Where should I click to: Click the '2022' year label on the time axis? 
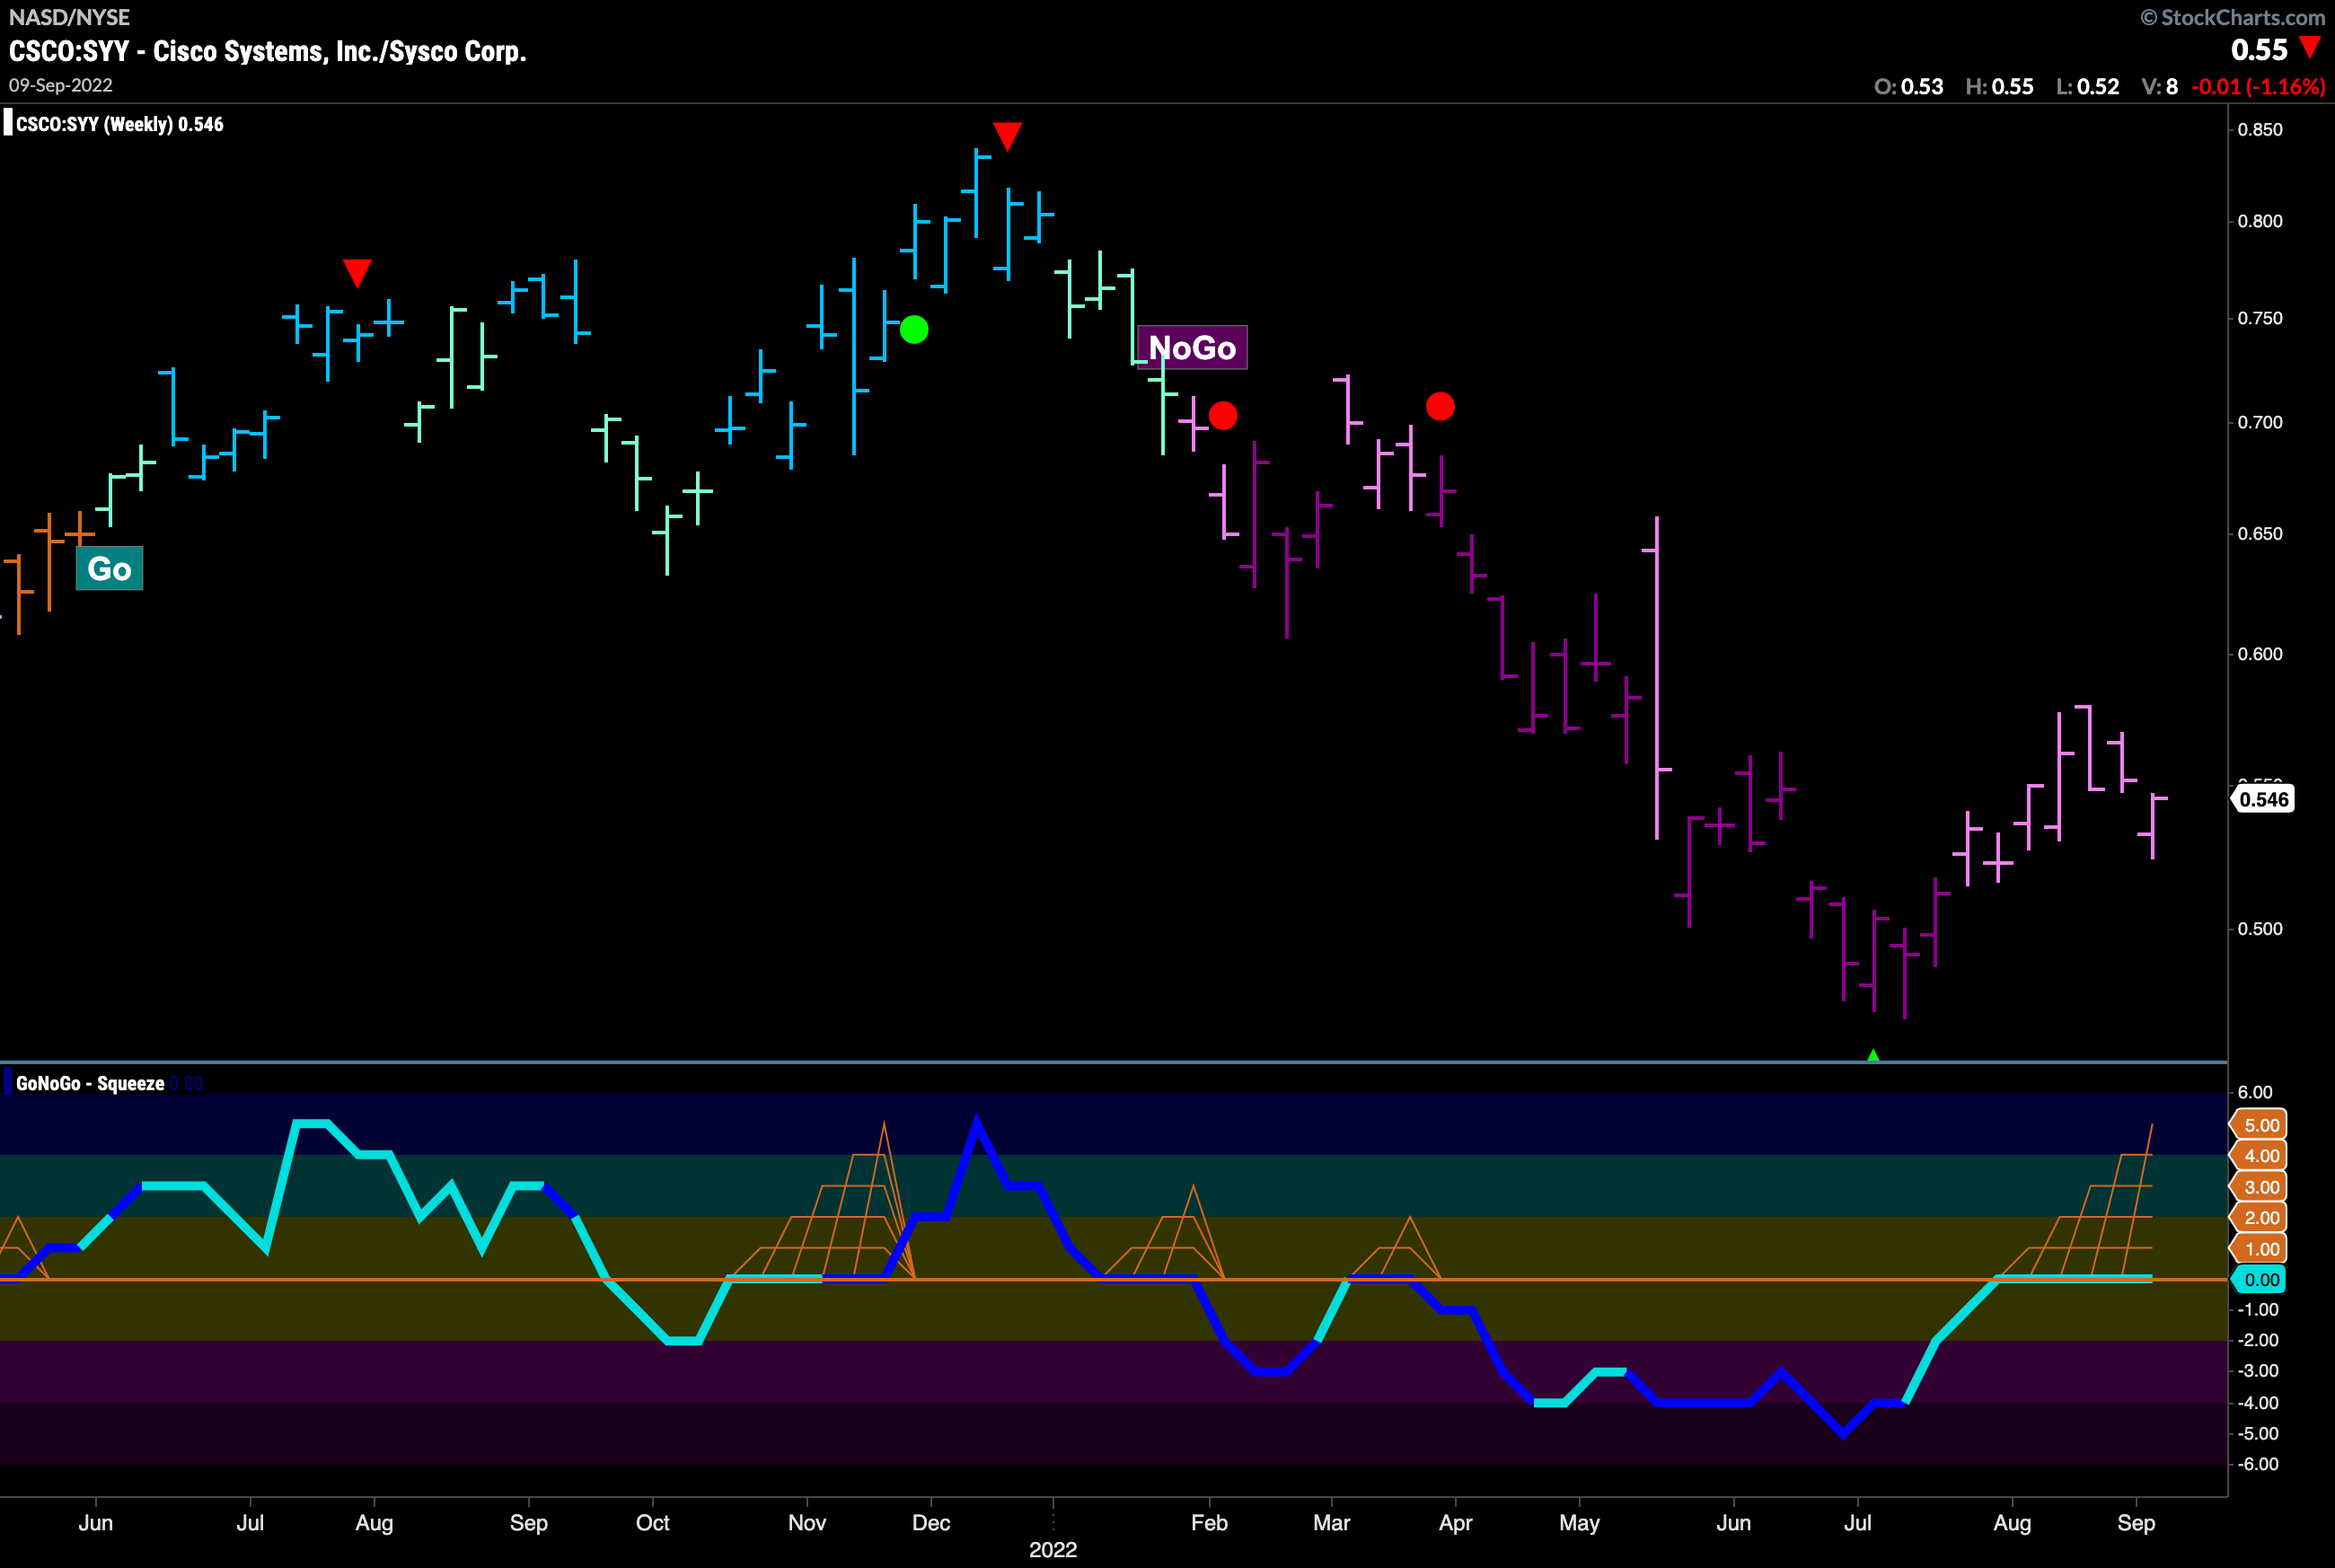pos(1053,1550)
